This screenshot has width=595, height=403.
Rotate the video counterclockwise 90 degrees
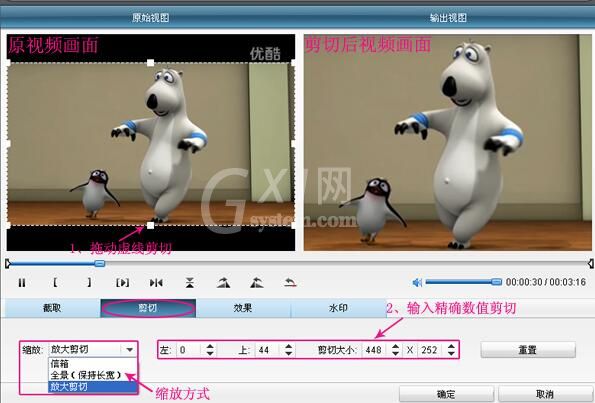257,283
